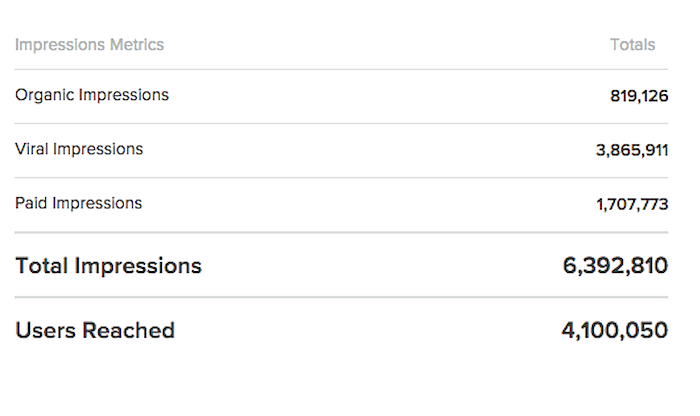Click the 3,865,911 viral total value
Image resolution: width=700 pixels, height=416 pixels.
click(x=632, y=150)
